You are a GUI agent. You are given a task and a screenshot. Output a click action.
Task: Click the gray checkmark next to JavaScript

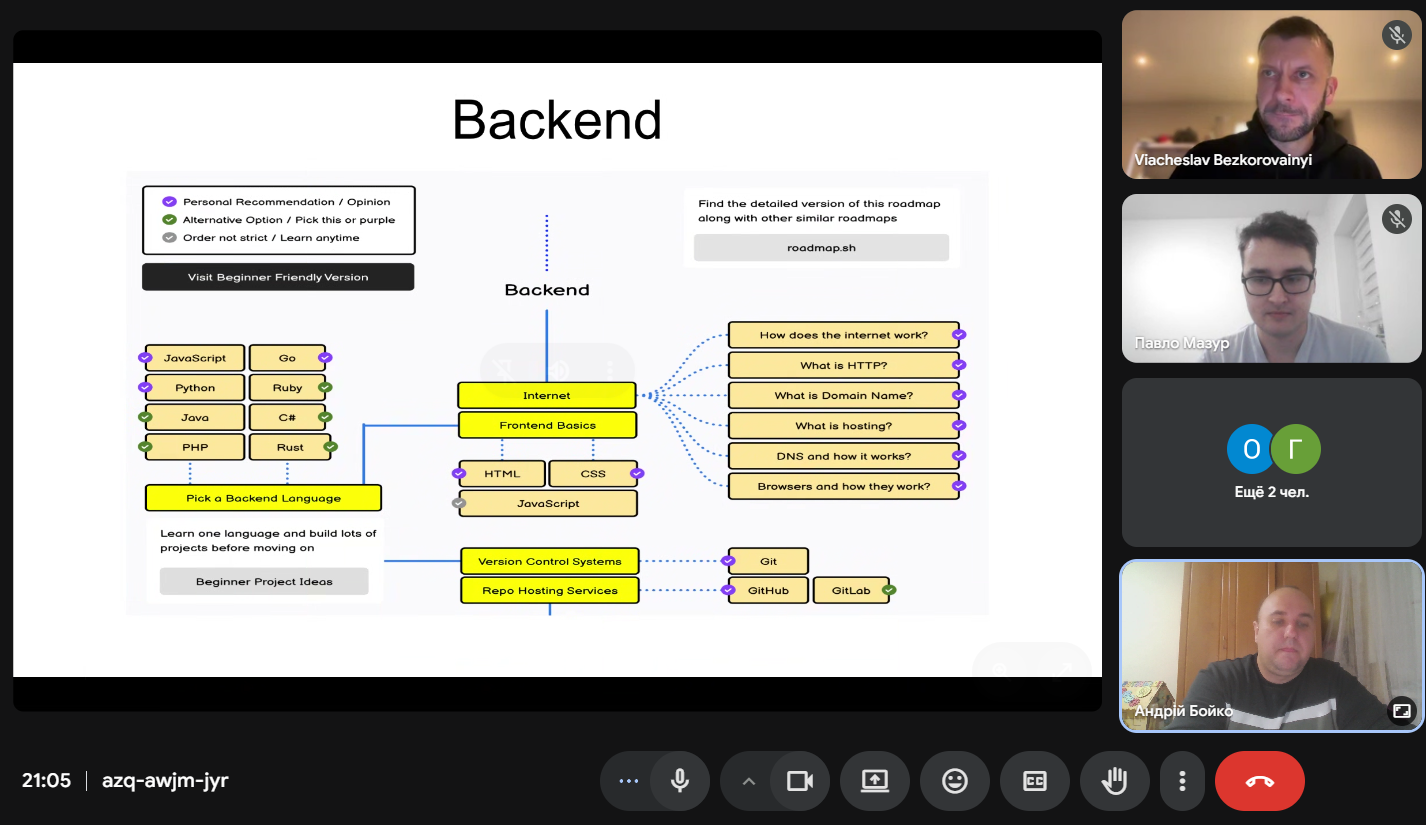(459, 503)
